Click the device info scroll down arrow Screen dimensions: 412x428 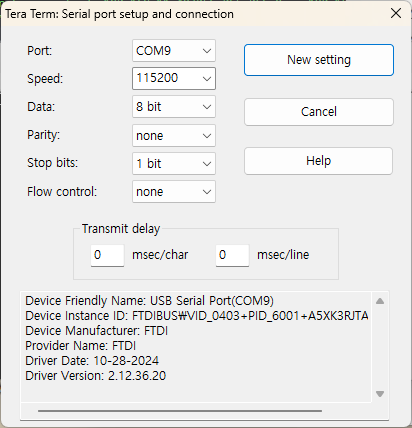point(380,394)
